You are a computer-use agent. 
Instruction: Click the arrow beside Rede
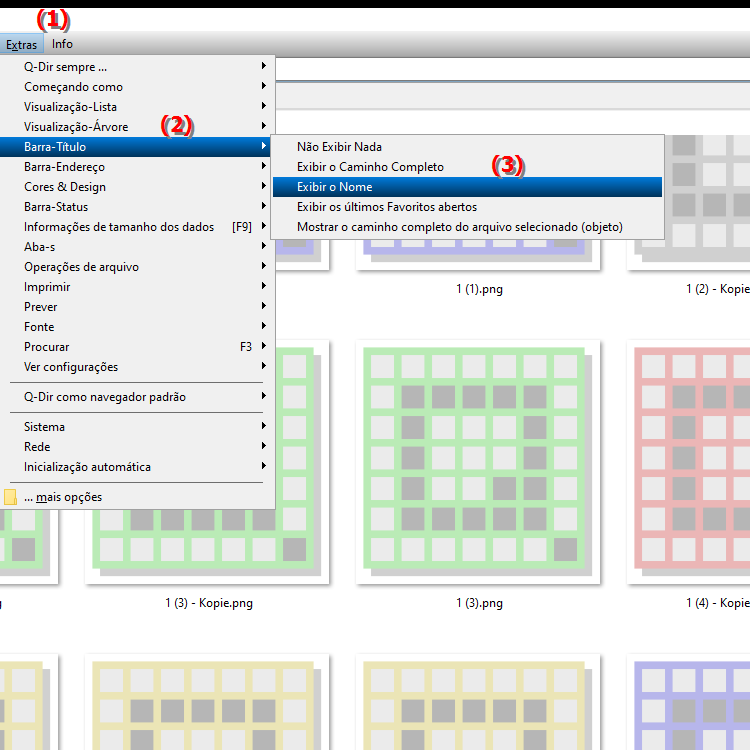pyautogui.click(x=264, y=446)
